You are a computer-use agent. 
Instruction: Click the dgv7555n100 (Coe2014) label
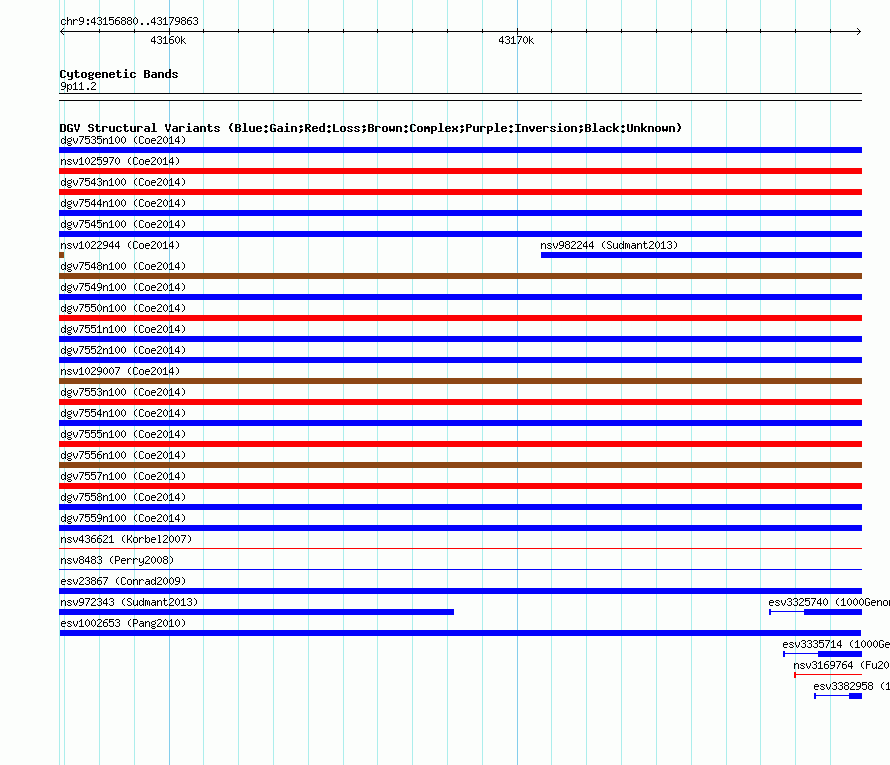(123, 434)
